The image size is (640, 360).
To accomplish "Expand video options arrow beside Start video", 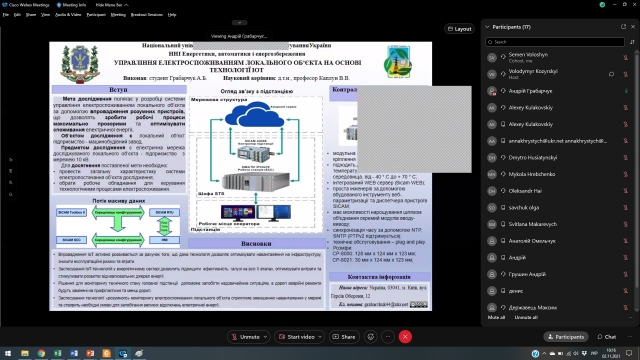I will [320, 337].
